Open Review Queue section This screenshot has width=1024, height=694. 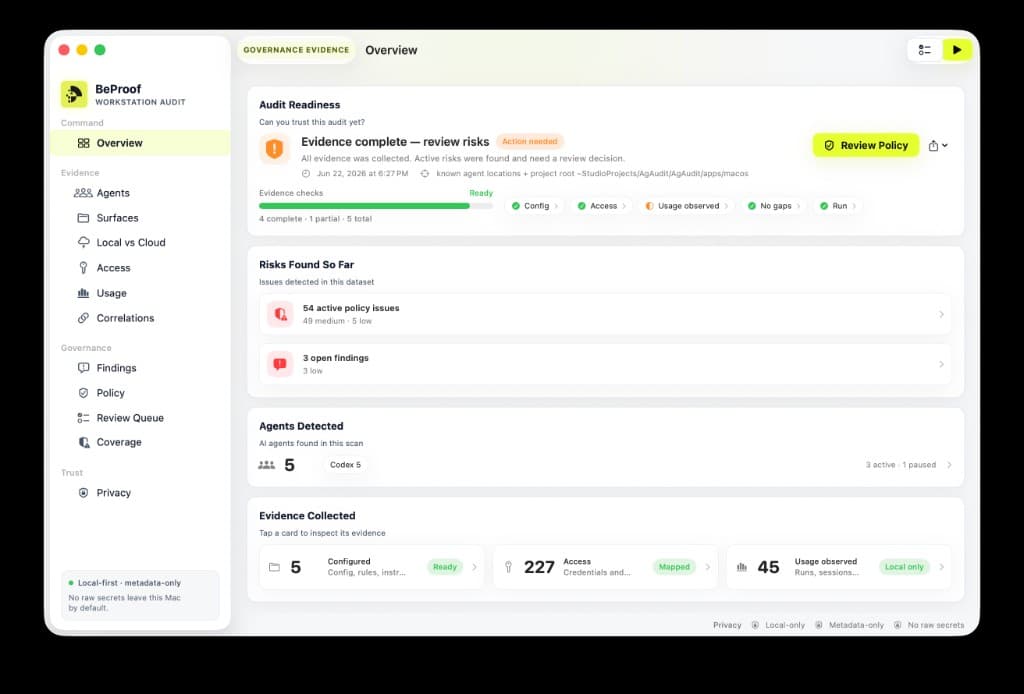[x=140, y=418]
